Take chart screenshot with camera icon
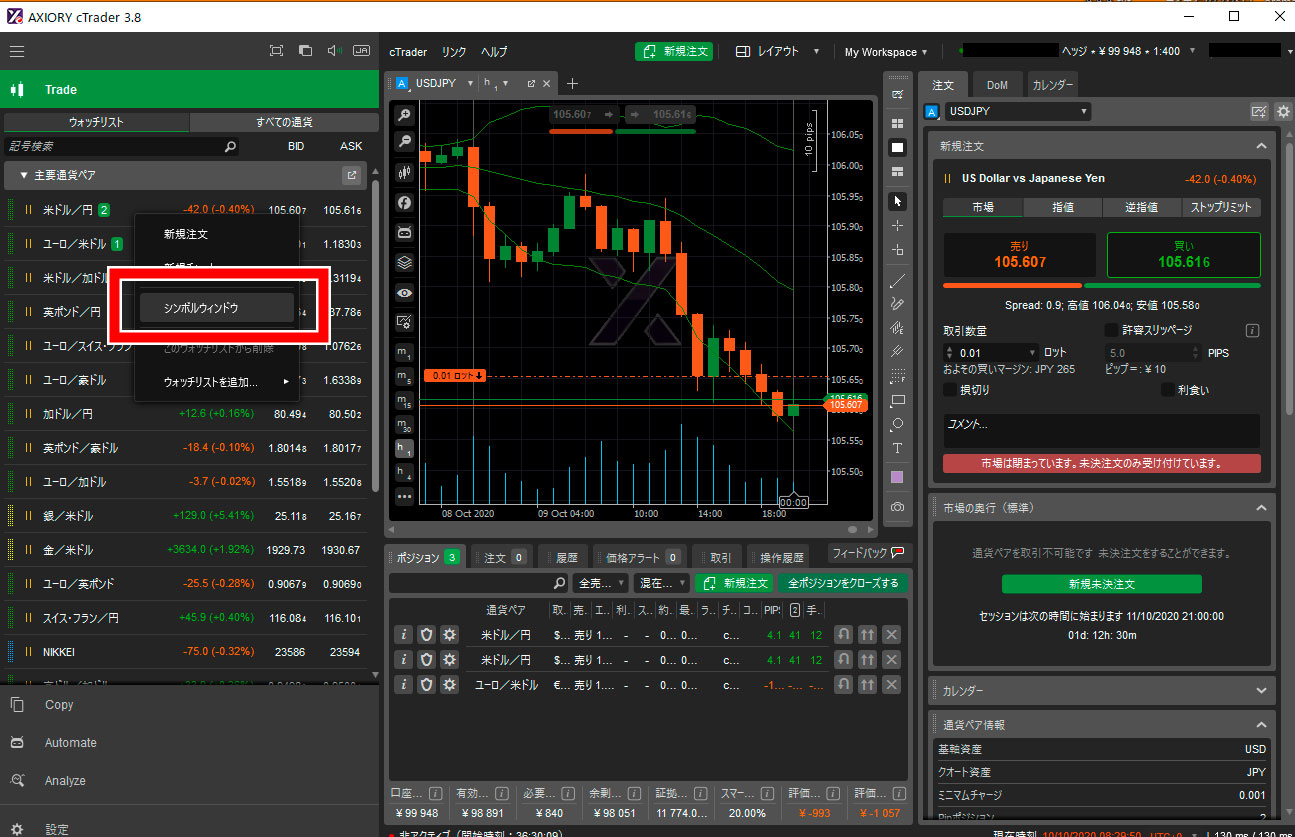1295x837 pixels. coord(897,507)
